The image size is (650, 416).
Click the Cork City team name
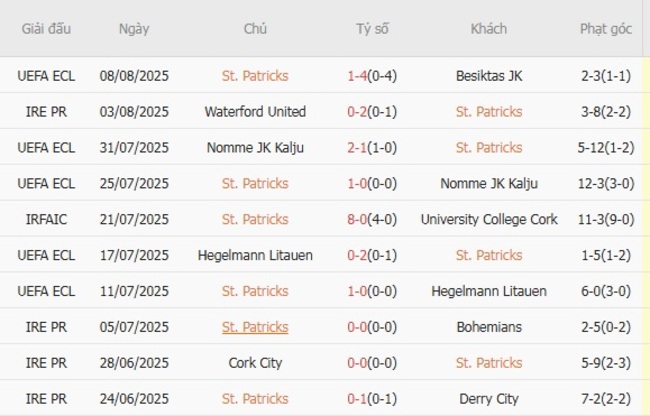click(255, 363)
